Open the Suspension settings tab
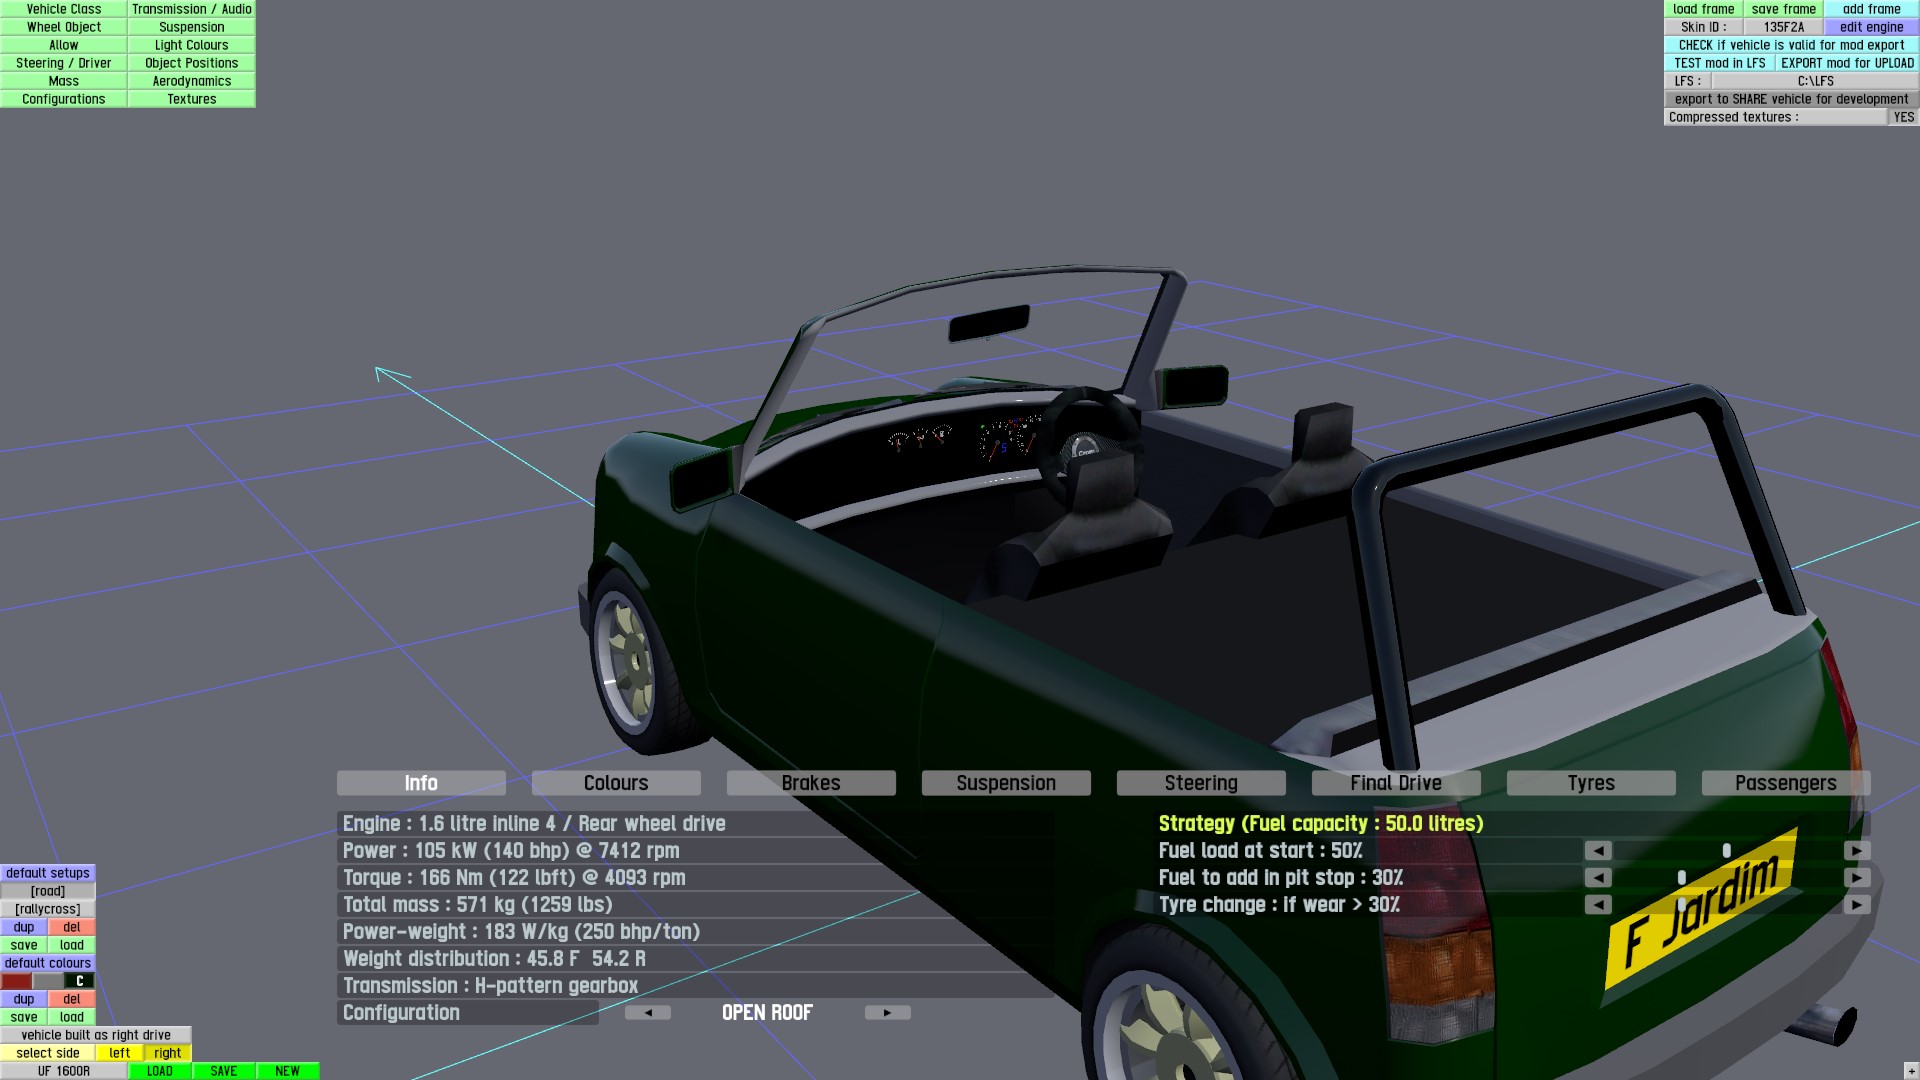1920x1080 pixels. tap(1005, 783)
